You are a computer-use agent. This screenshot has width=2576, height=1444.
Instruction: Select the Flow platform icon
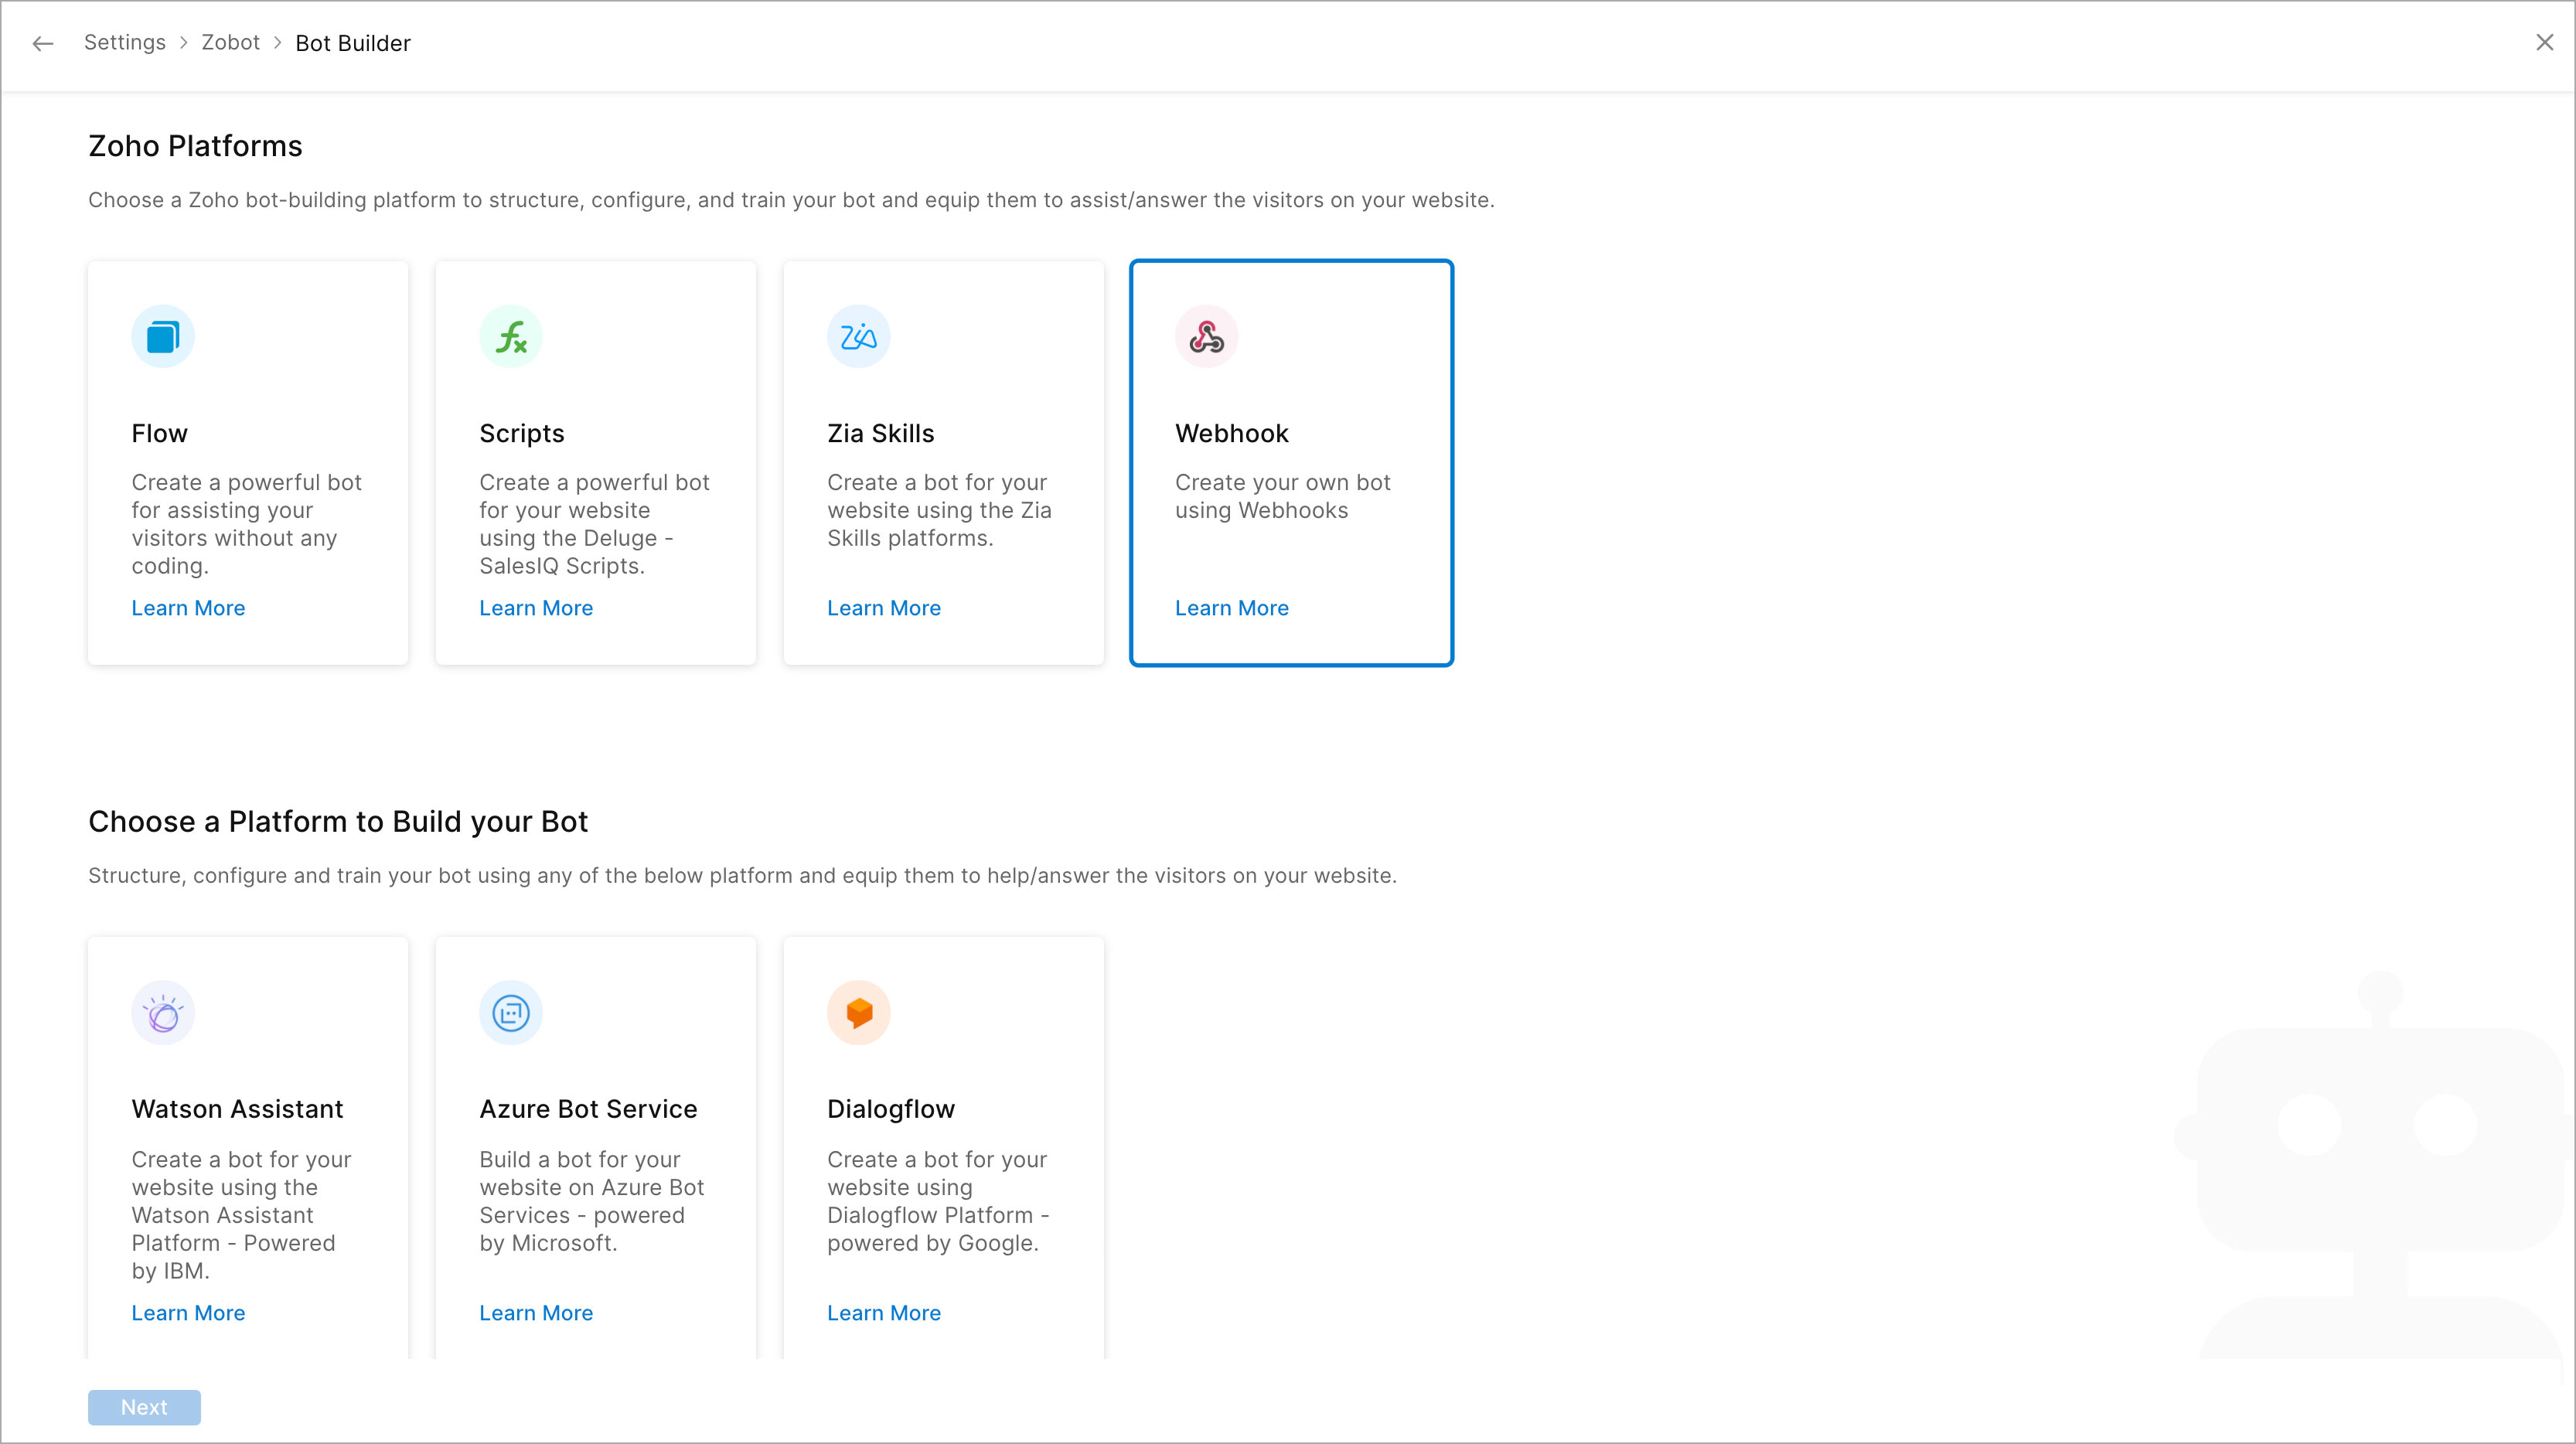click(x=163, y=337)
